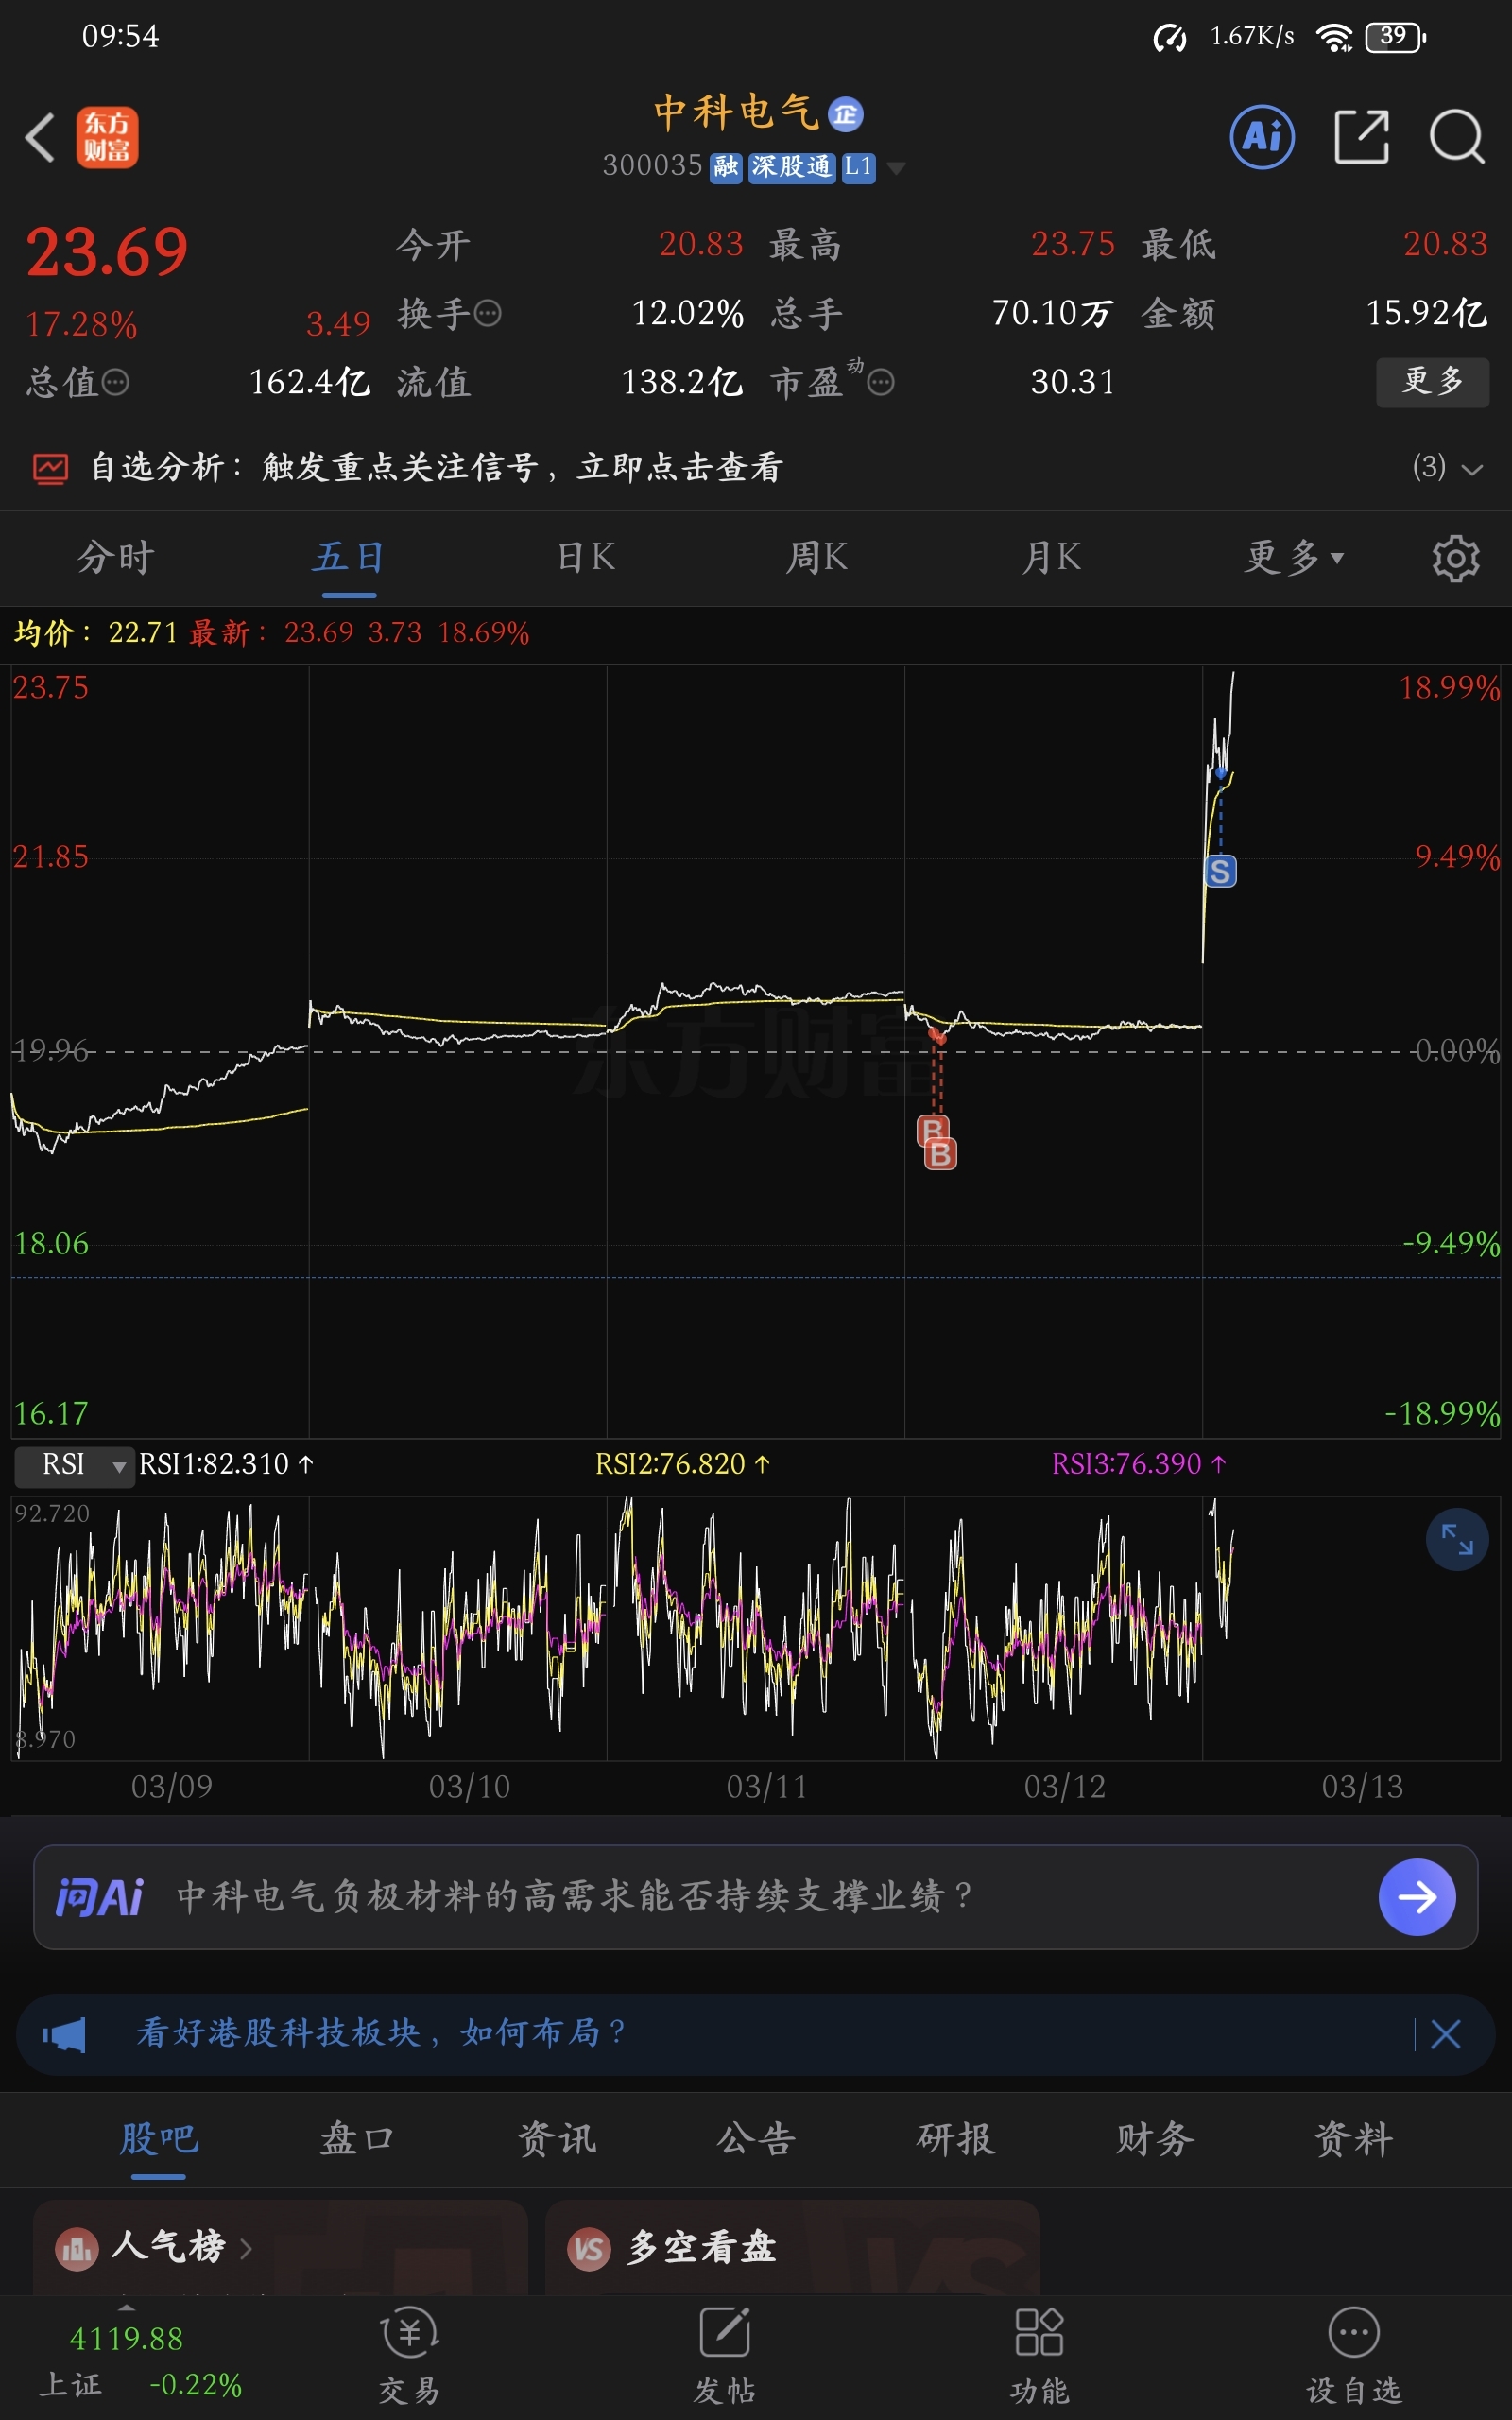The height and width of the screenshot is (2420, 1512).
Task: Open the 更多 chart period dropdown
Action: point(1293,557)
